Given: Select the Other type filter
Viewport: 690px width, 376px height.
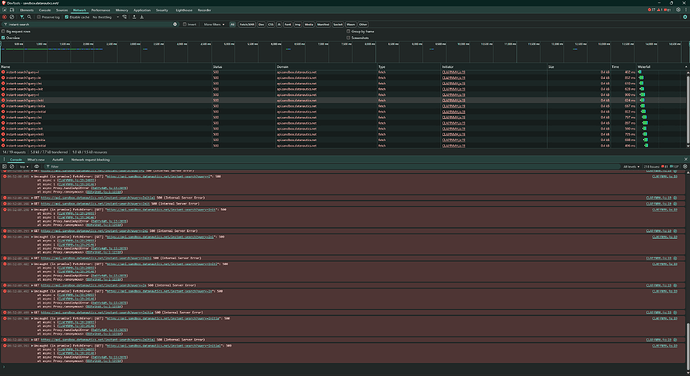Looking at the screenshot, I should click(x=363, y=24).
